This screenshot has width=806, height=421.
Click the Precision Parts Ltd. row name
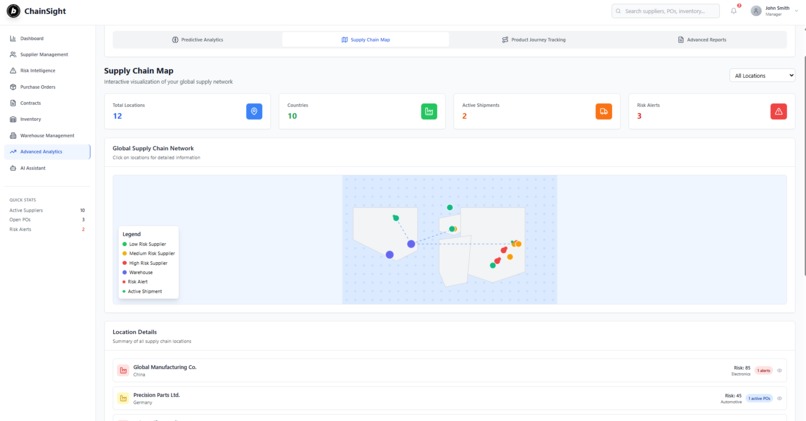pyautogui.click(x=156, y=395)
